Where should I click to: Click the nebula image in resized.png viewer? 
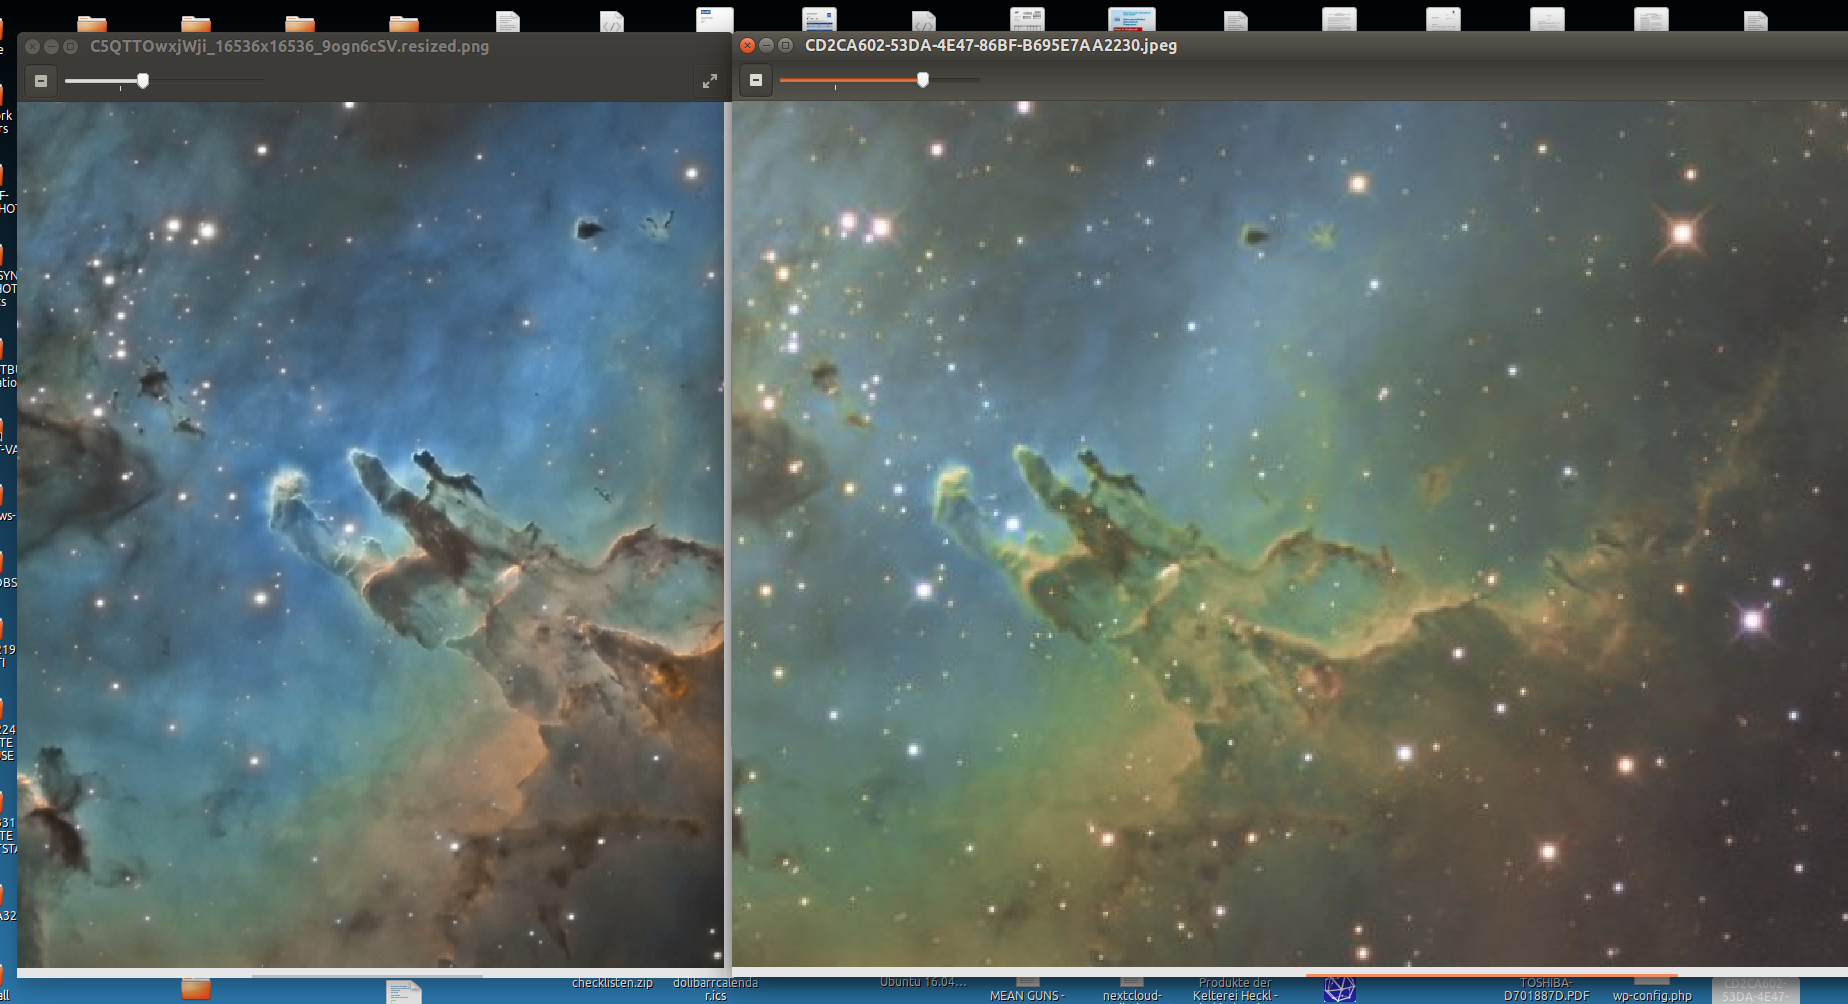370,535
